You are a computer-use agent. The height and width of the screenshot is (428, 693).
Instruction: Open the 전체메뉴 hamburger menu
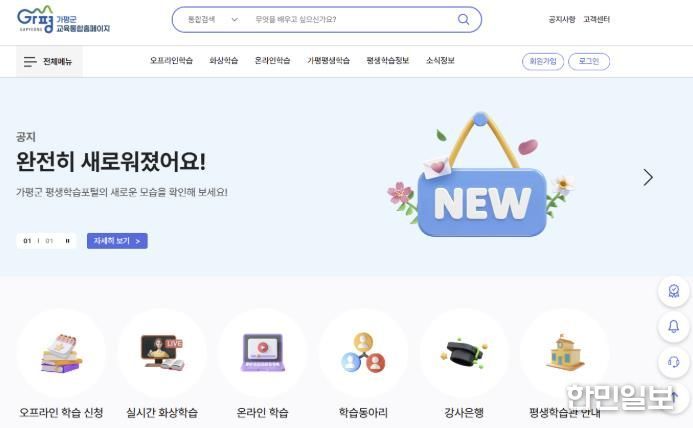point(49,61)
